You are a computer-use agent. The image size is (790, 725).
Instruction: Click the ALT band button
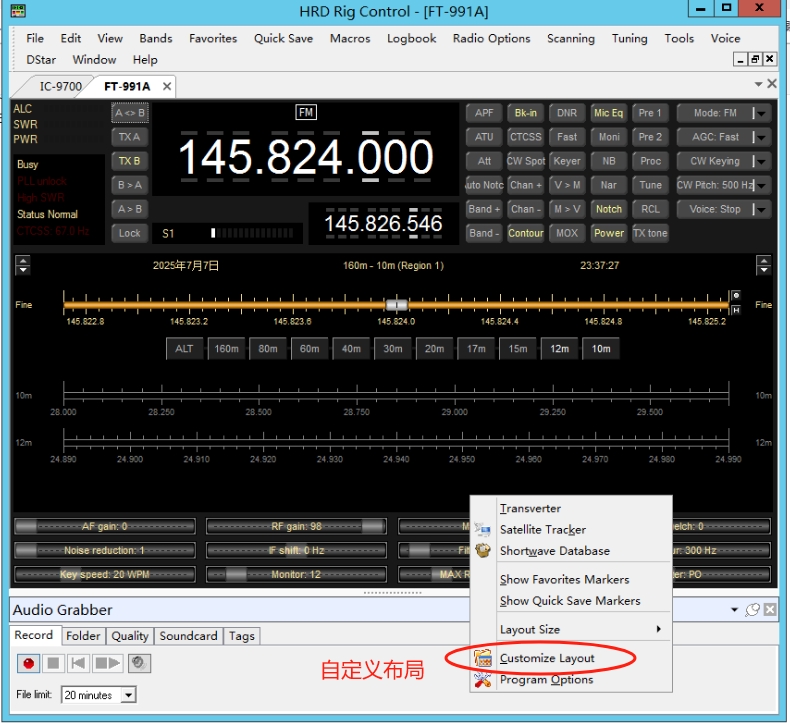pos(184,349)
